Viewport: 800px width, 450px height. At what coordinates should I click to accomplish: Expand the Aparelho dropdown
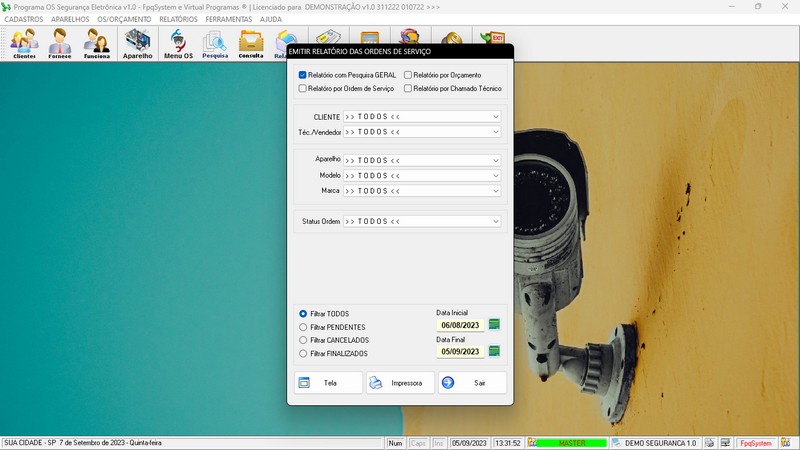tap(495, 161)
